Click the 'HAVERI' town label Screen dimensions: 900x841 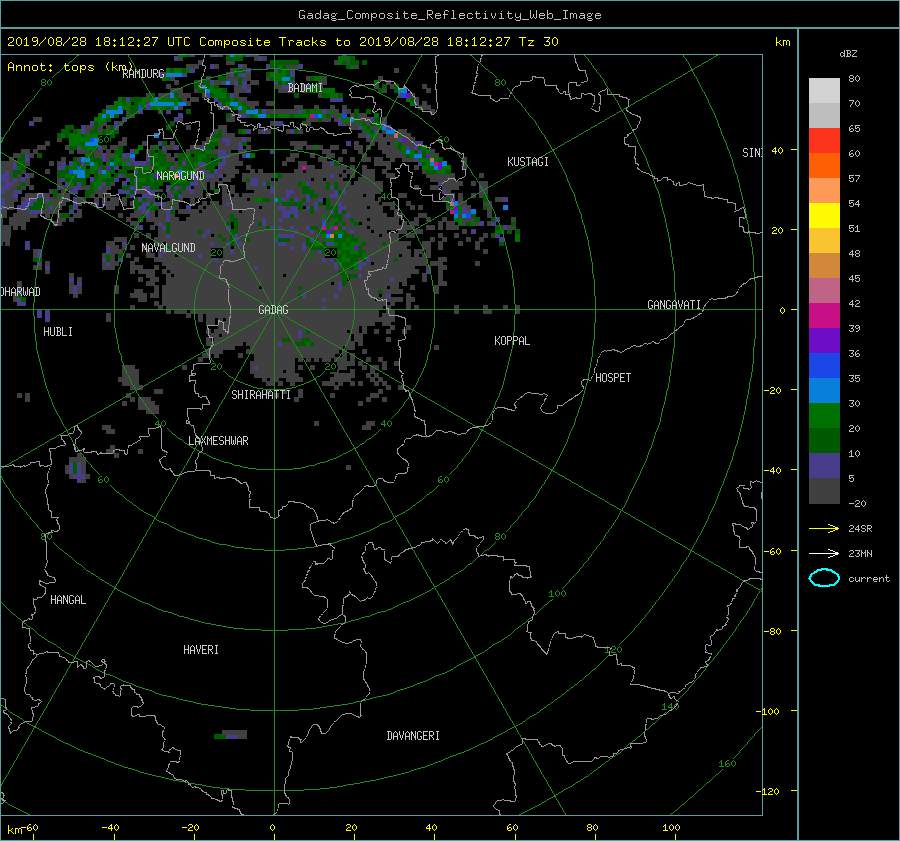pyautogui.click(x=201, y=650)
